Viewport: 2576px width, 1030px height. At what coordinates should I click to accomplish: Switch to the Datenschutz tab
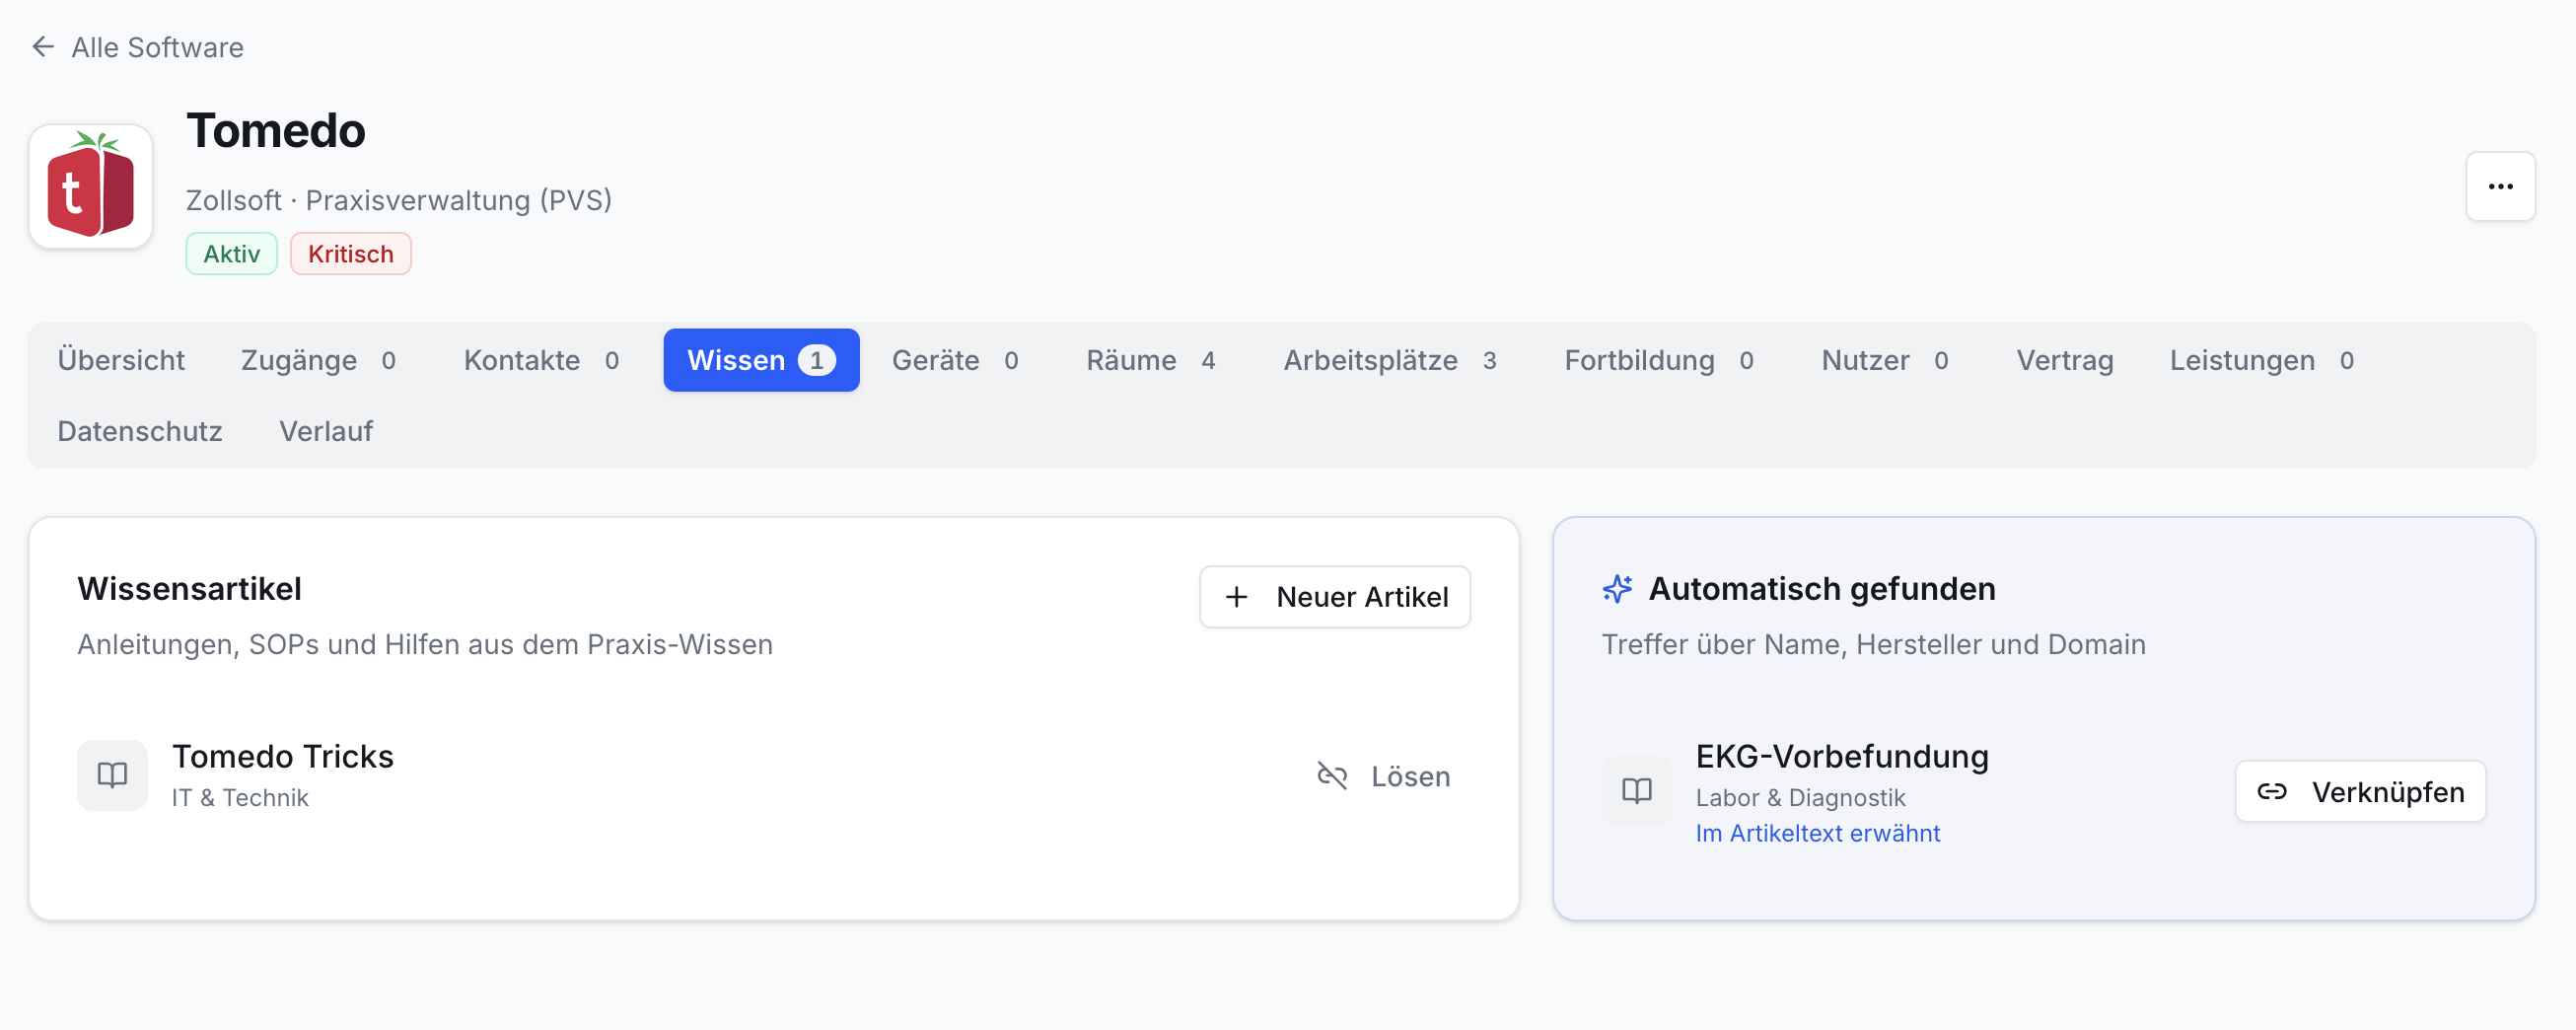pos(140,431)
